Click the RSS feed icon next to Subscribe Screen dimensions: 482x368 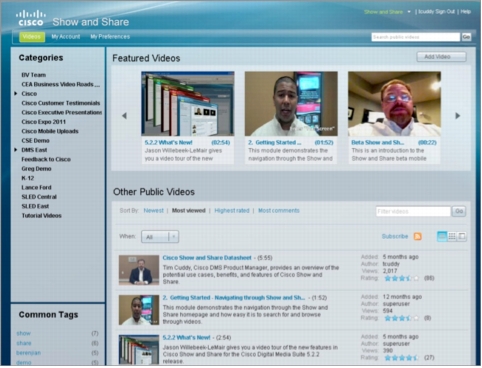tap(418, 236)
